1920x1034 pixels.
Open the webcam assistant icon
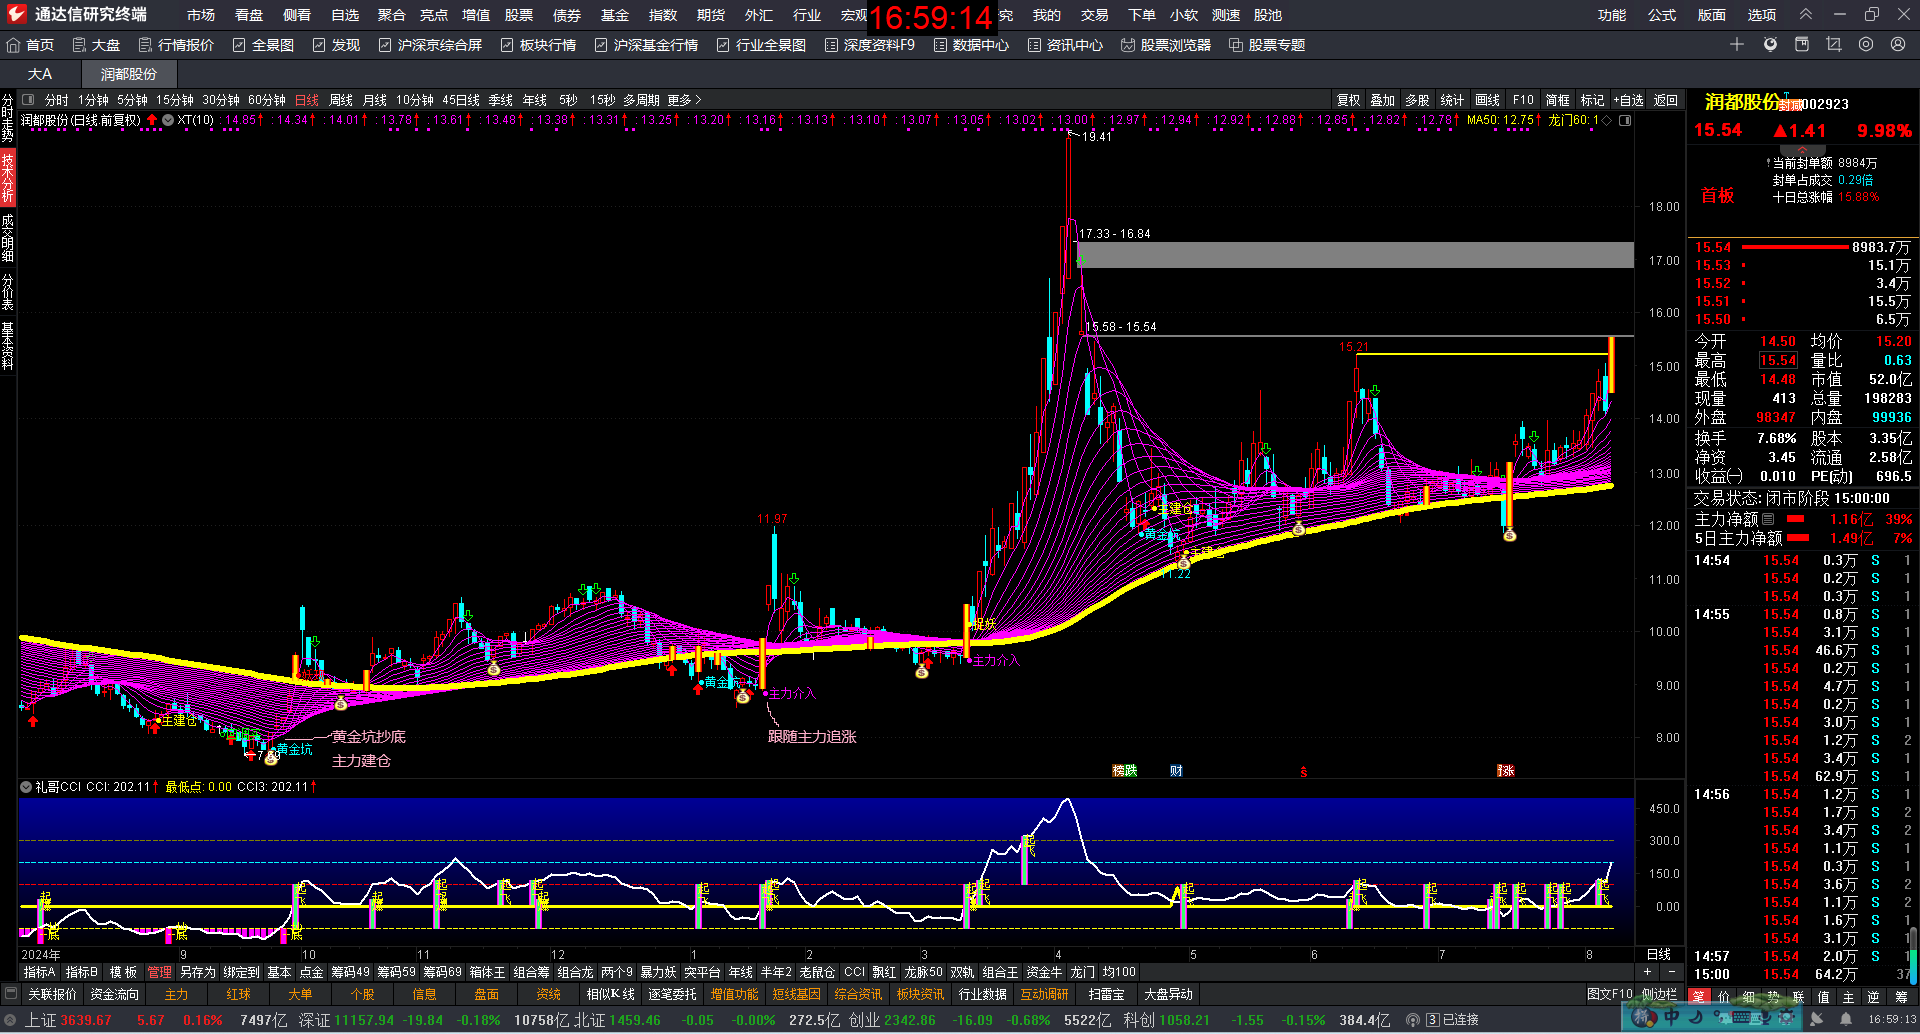[1770, 45]
